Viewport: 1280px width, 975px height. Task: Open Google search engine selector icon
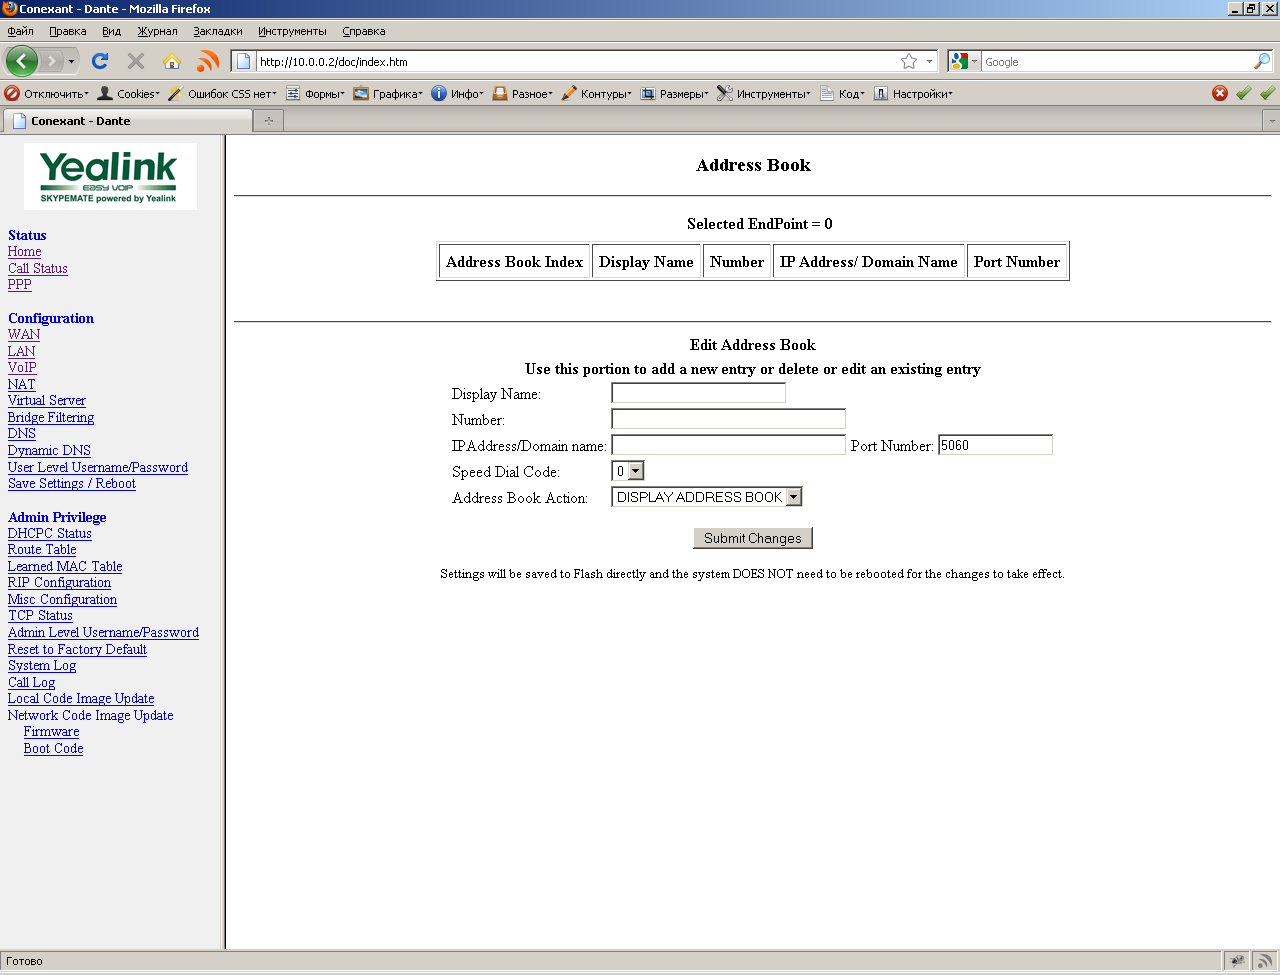[964, 61]
